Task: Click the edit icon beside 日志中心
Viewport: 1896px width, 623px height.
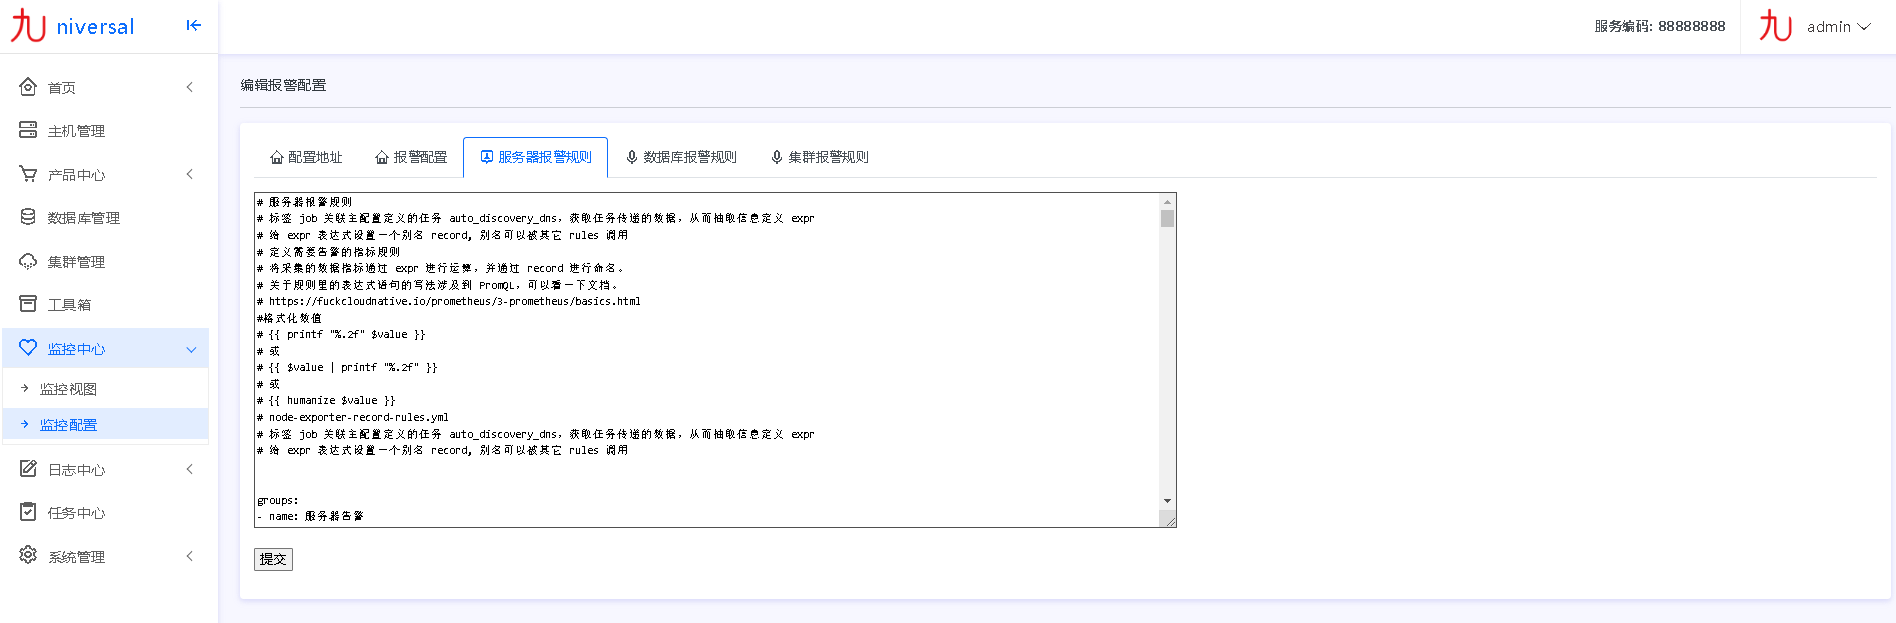Action: (x=28, y=469)
